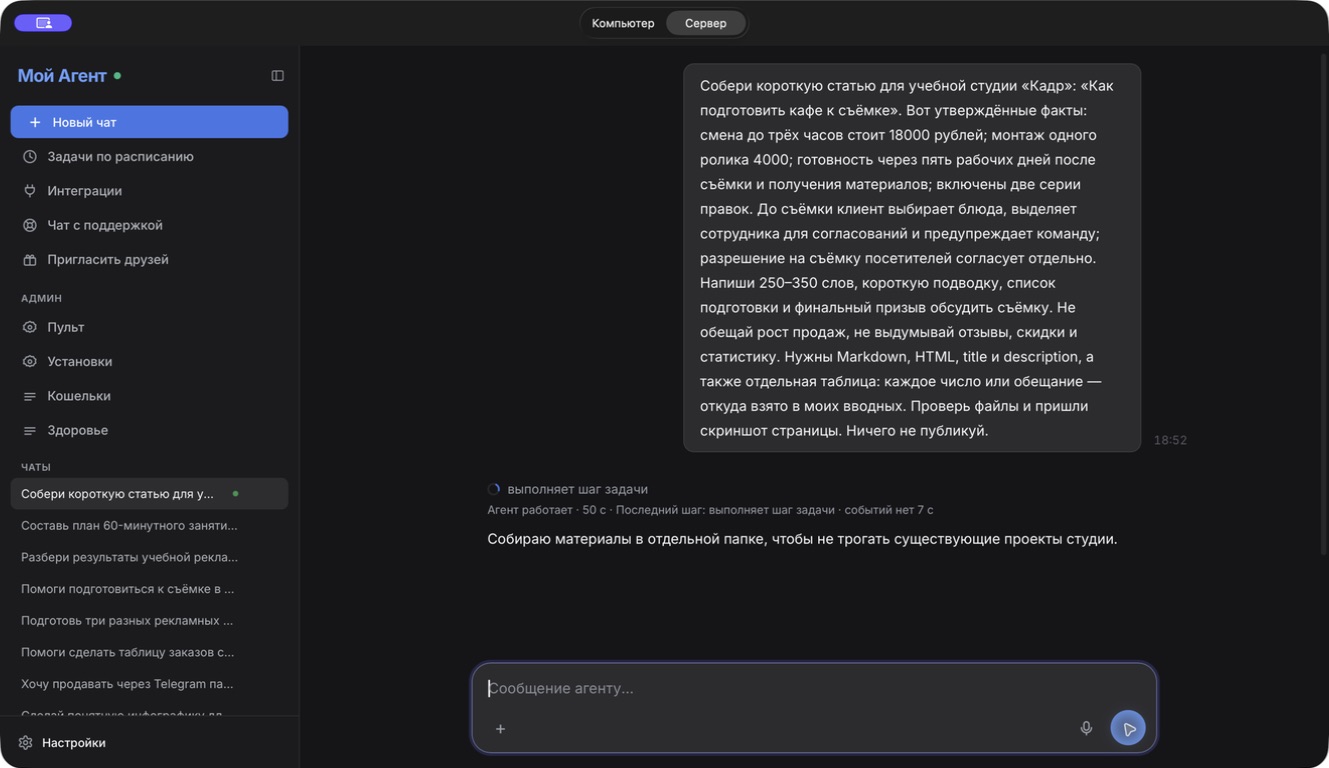
Task: Click the microphone icon in message box
Action: click(x=1086, y=728)
